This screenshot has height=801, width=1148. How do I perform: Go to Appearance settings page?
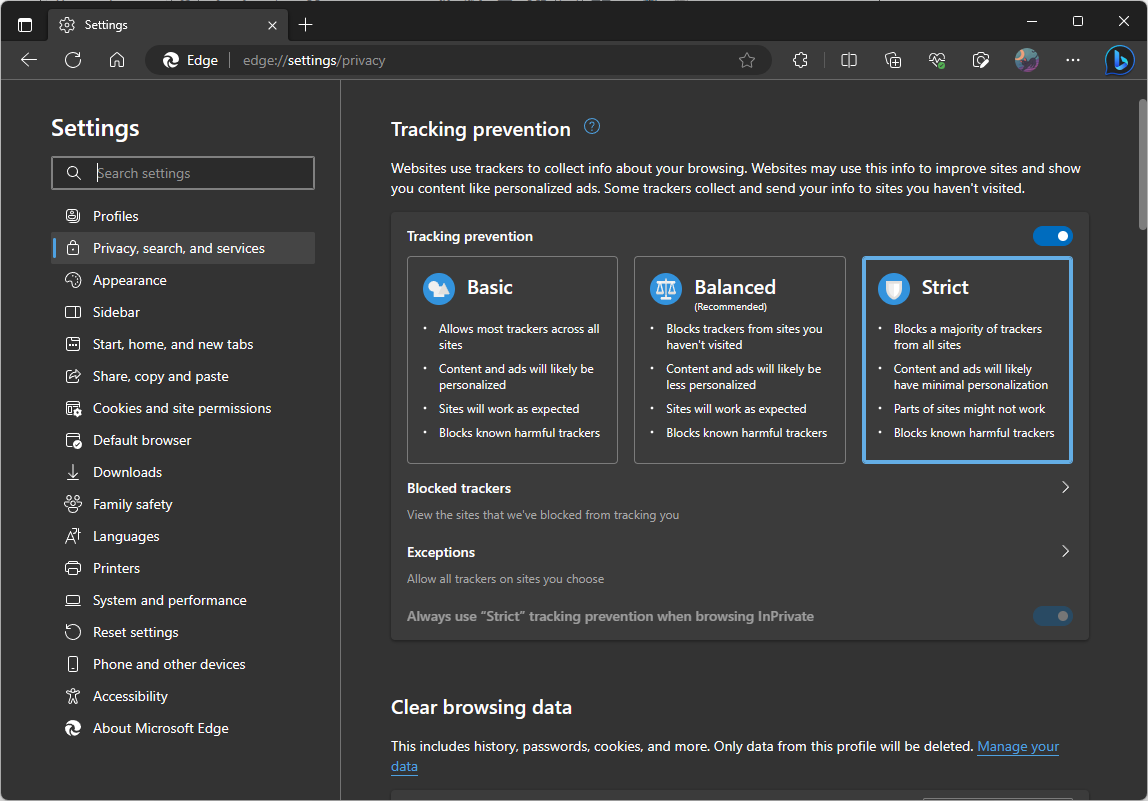point(130,280)
